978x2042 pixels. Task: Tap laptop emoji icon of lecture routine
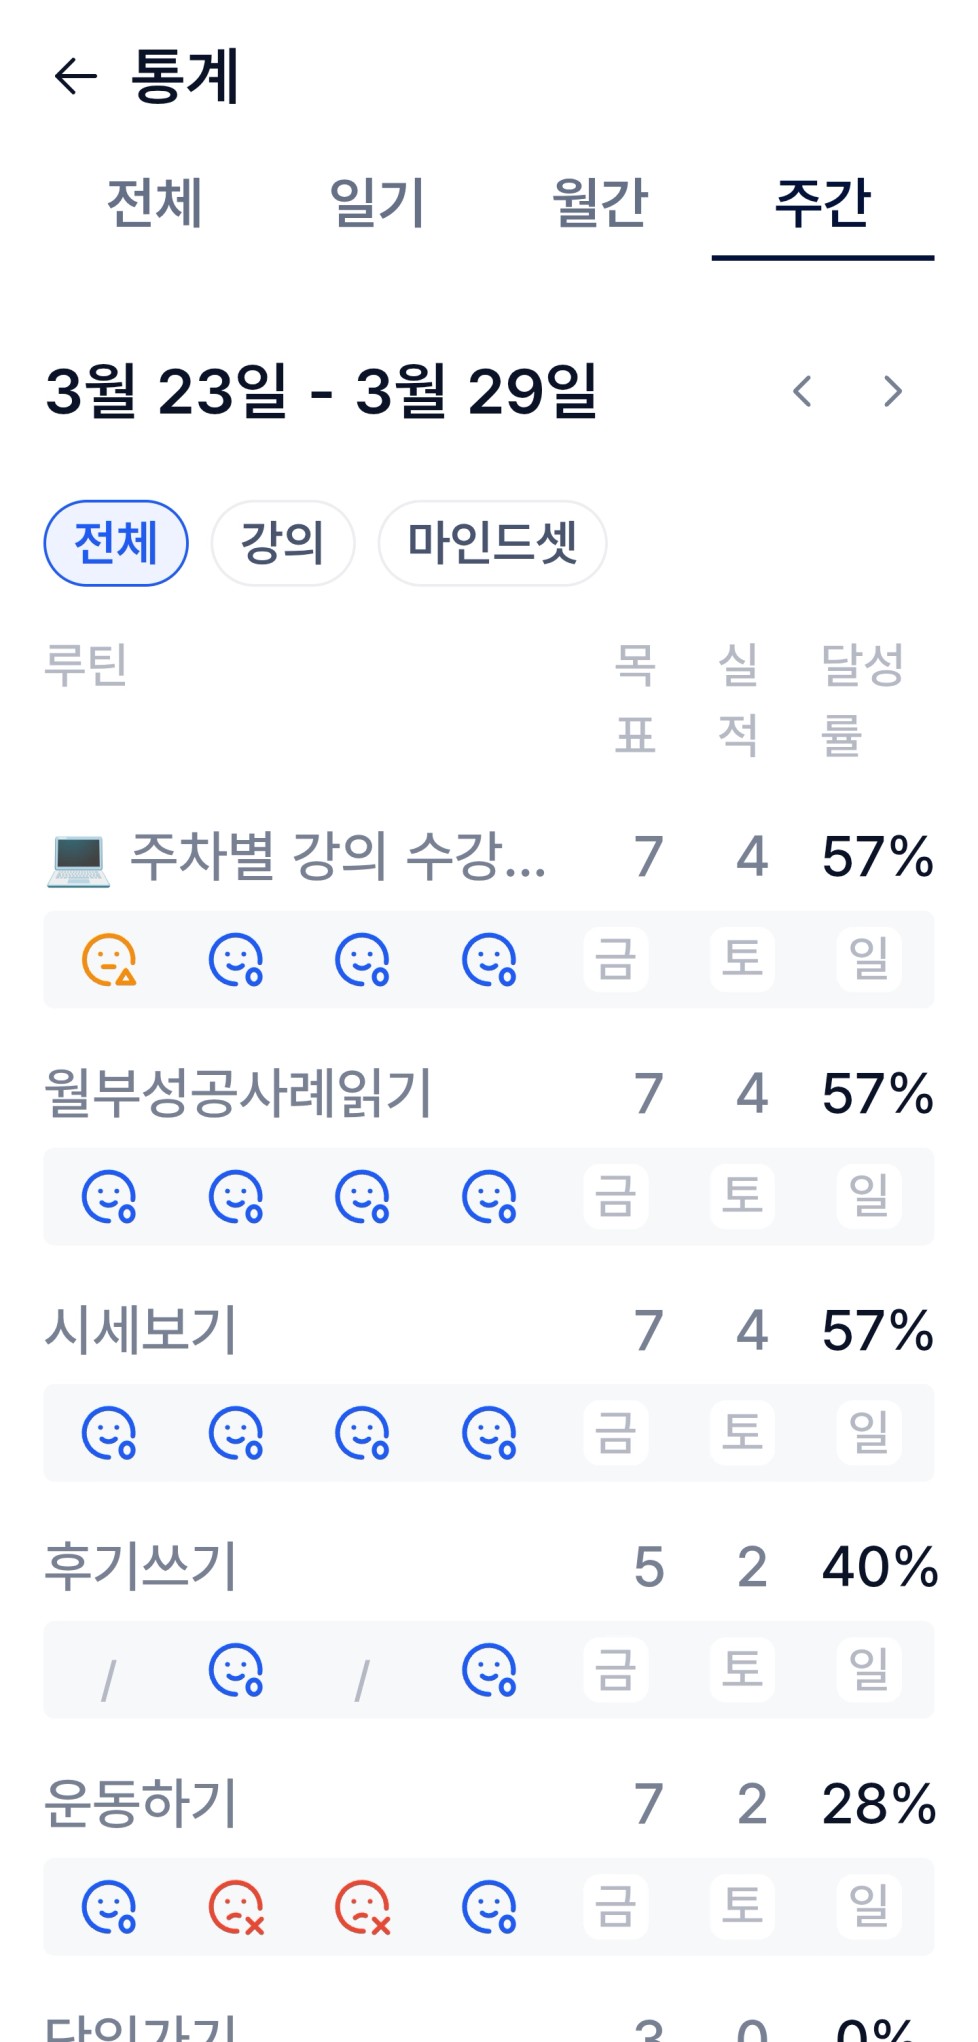click(x=78, y=859)
